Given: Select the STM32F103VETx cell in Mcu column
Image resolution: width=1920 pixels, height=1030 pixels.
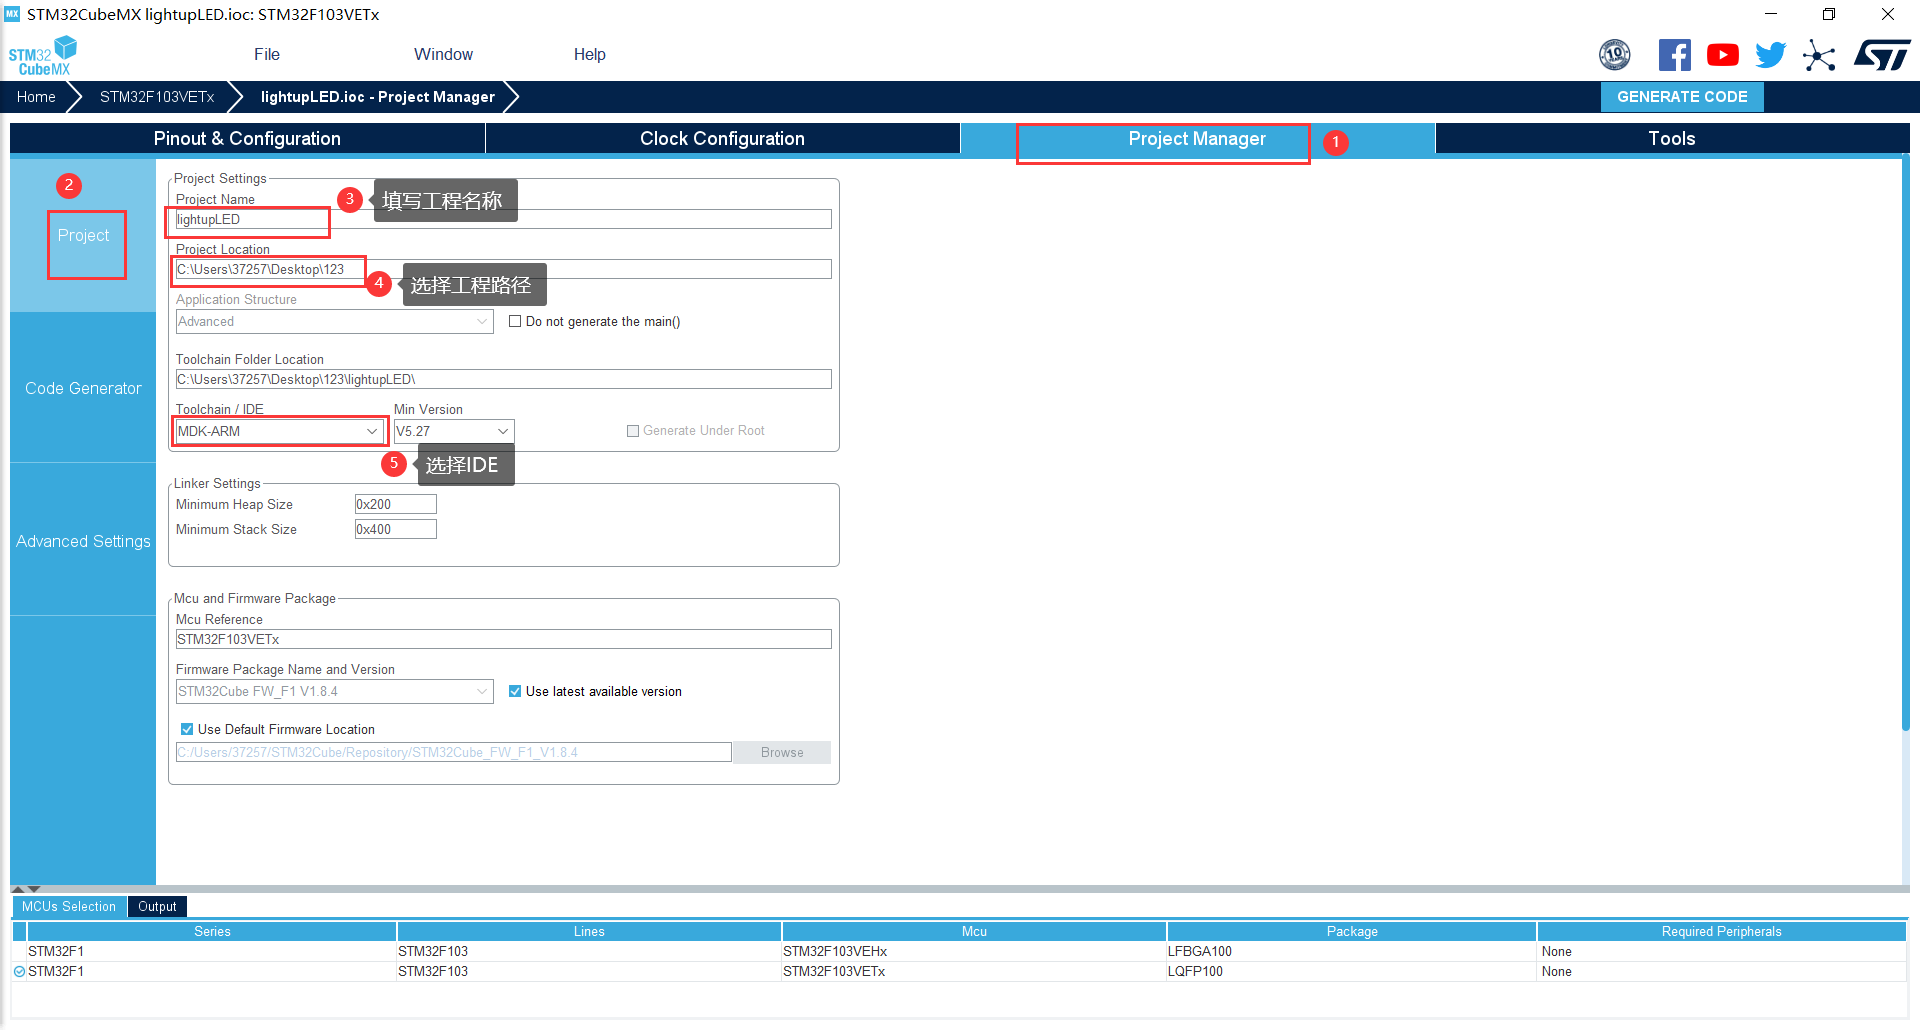Looking at the screenshot, I should click(974, 972).
